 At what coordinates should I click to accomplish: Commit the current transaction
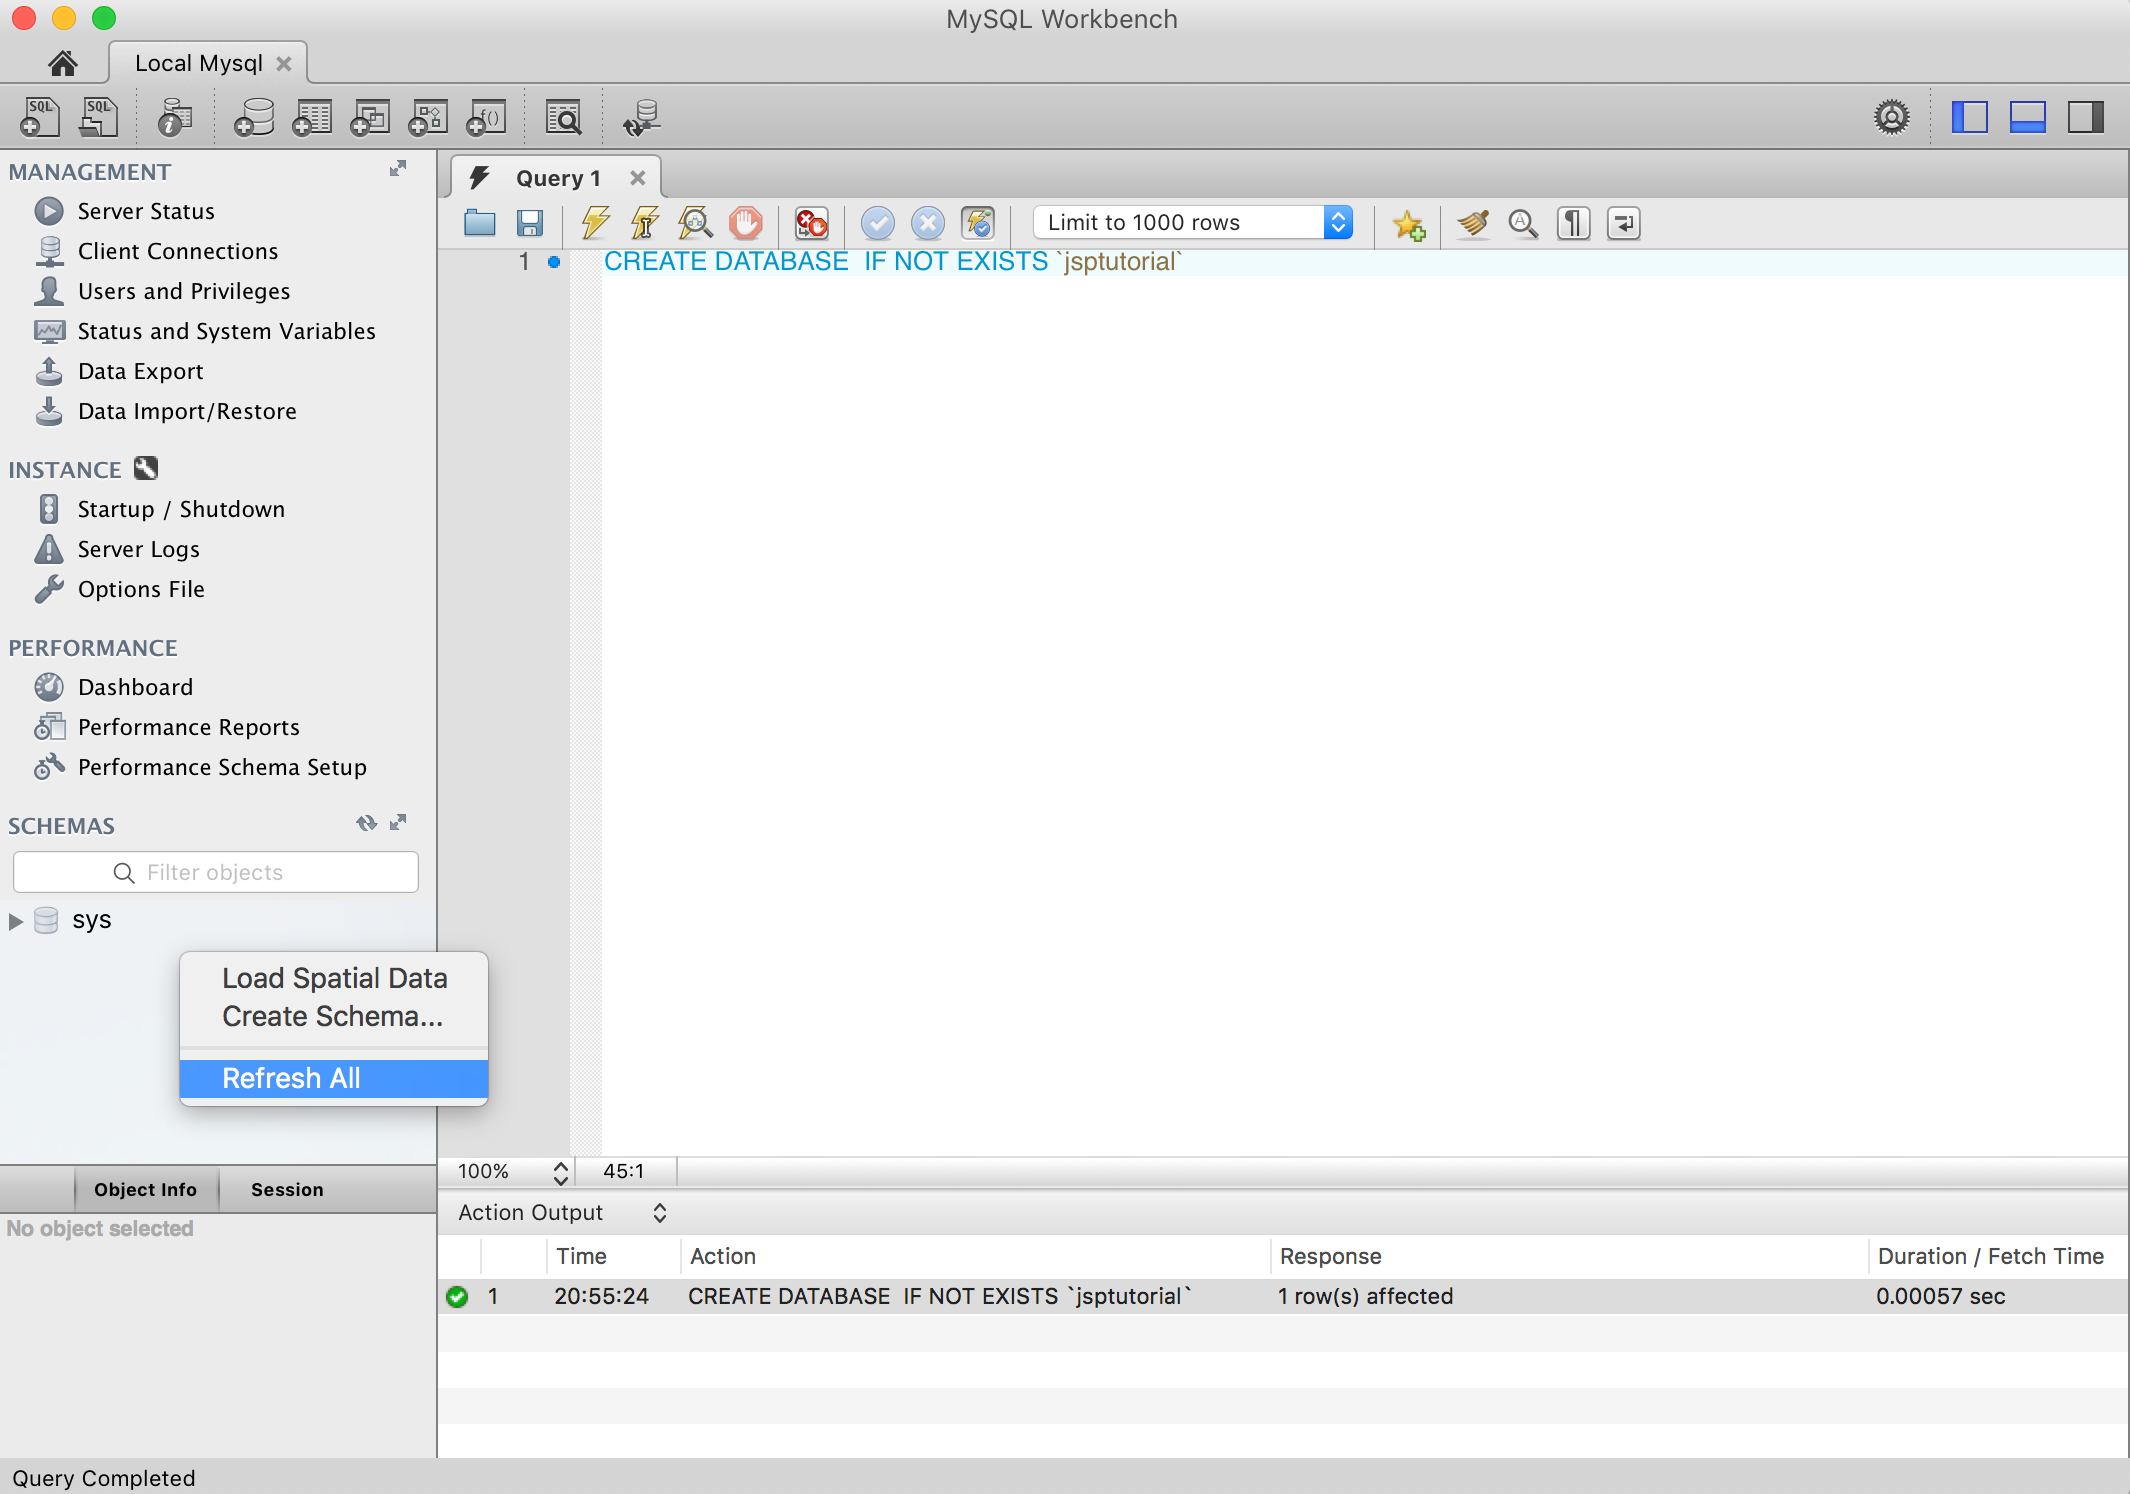[x=877, y=222]
